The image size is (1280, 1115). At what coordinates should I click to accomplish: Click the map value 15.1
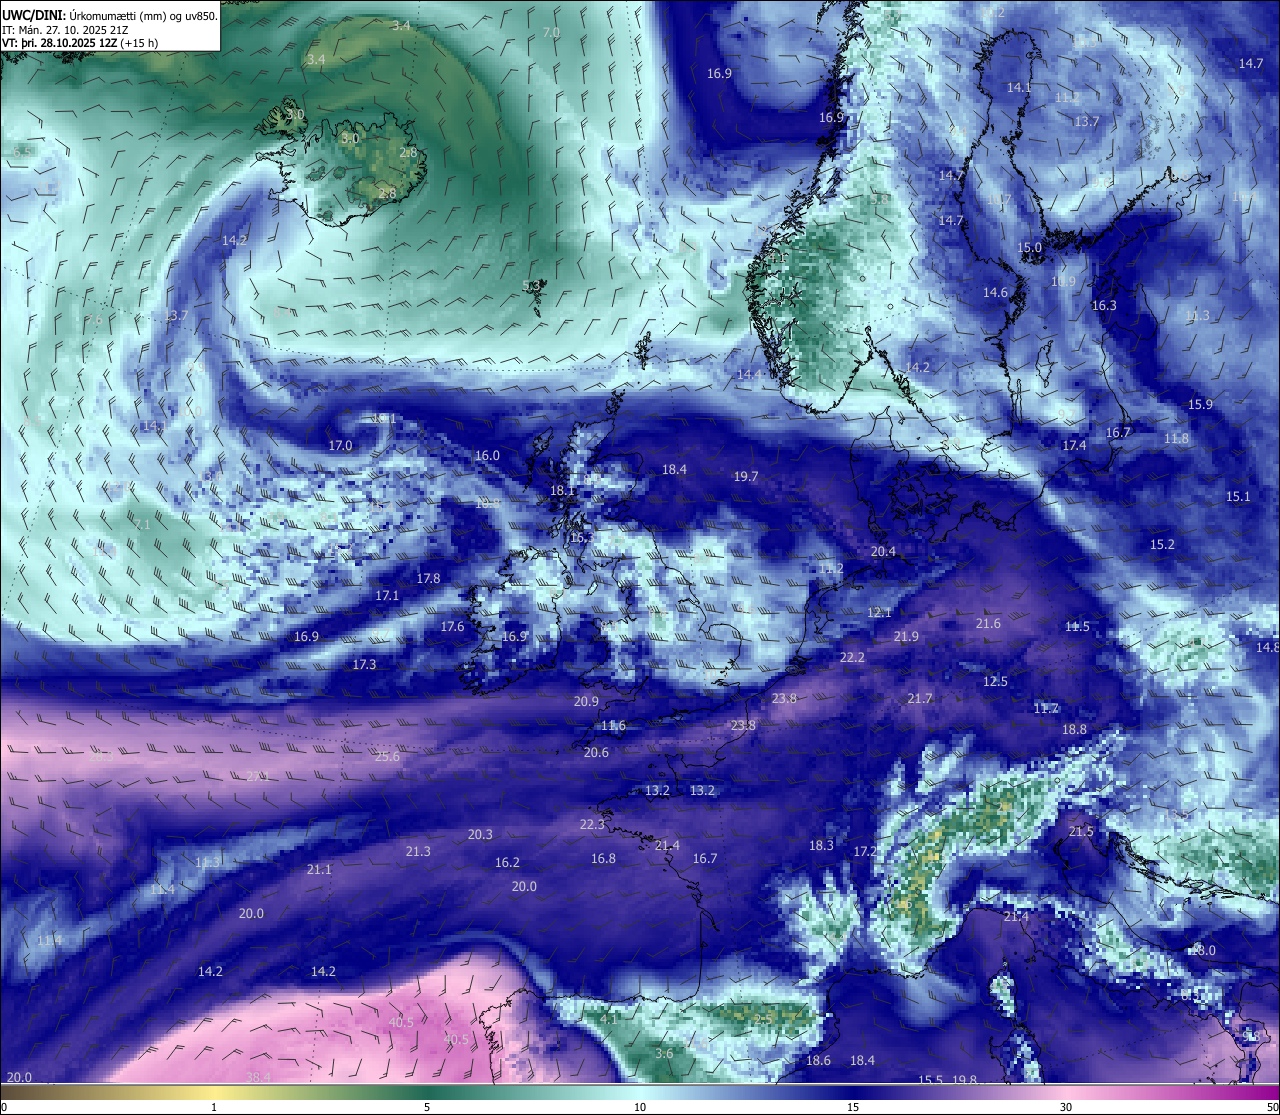[x=1238, y=496]
